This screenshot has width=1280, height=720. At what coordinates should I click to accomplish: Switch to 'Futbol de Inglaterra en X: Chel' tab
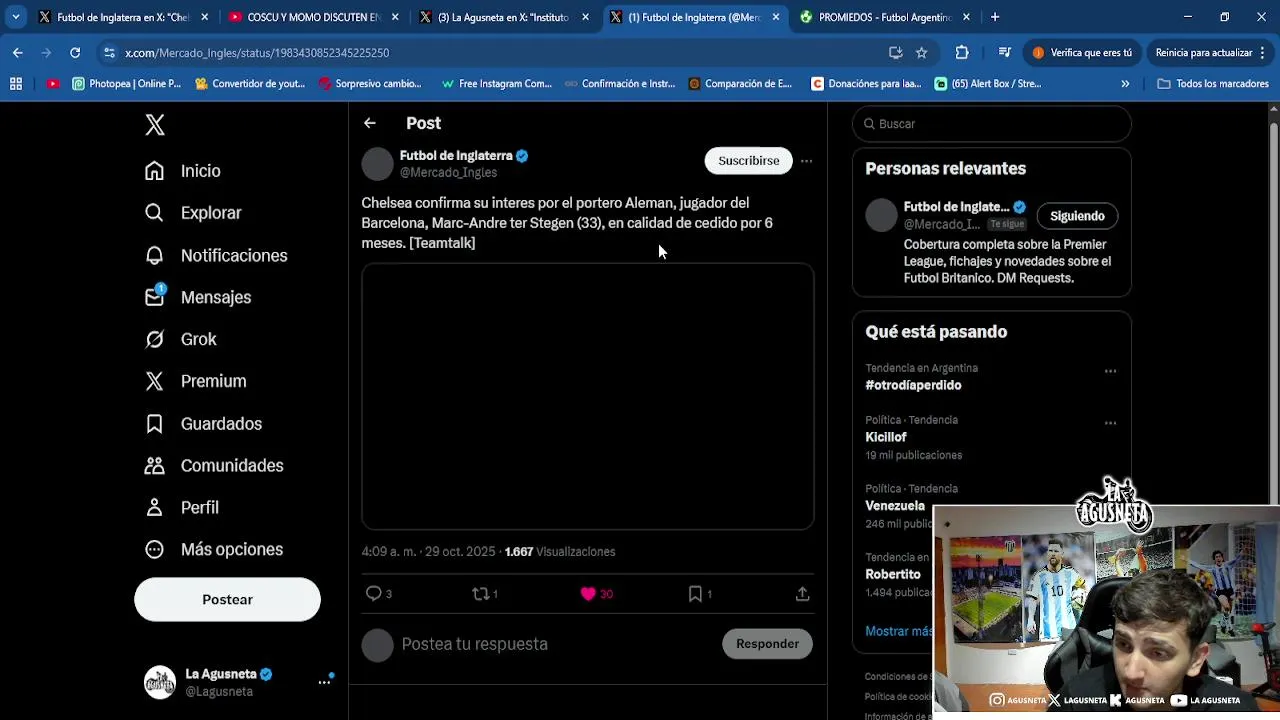[122, 17]
